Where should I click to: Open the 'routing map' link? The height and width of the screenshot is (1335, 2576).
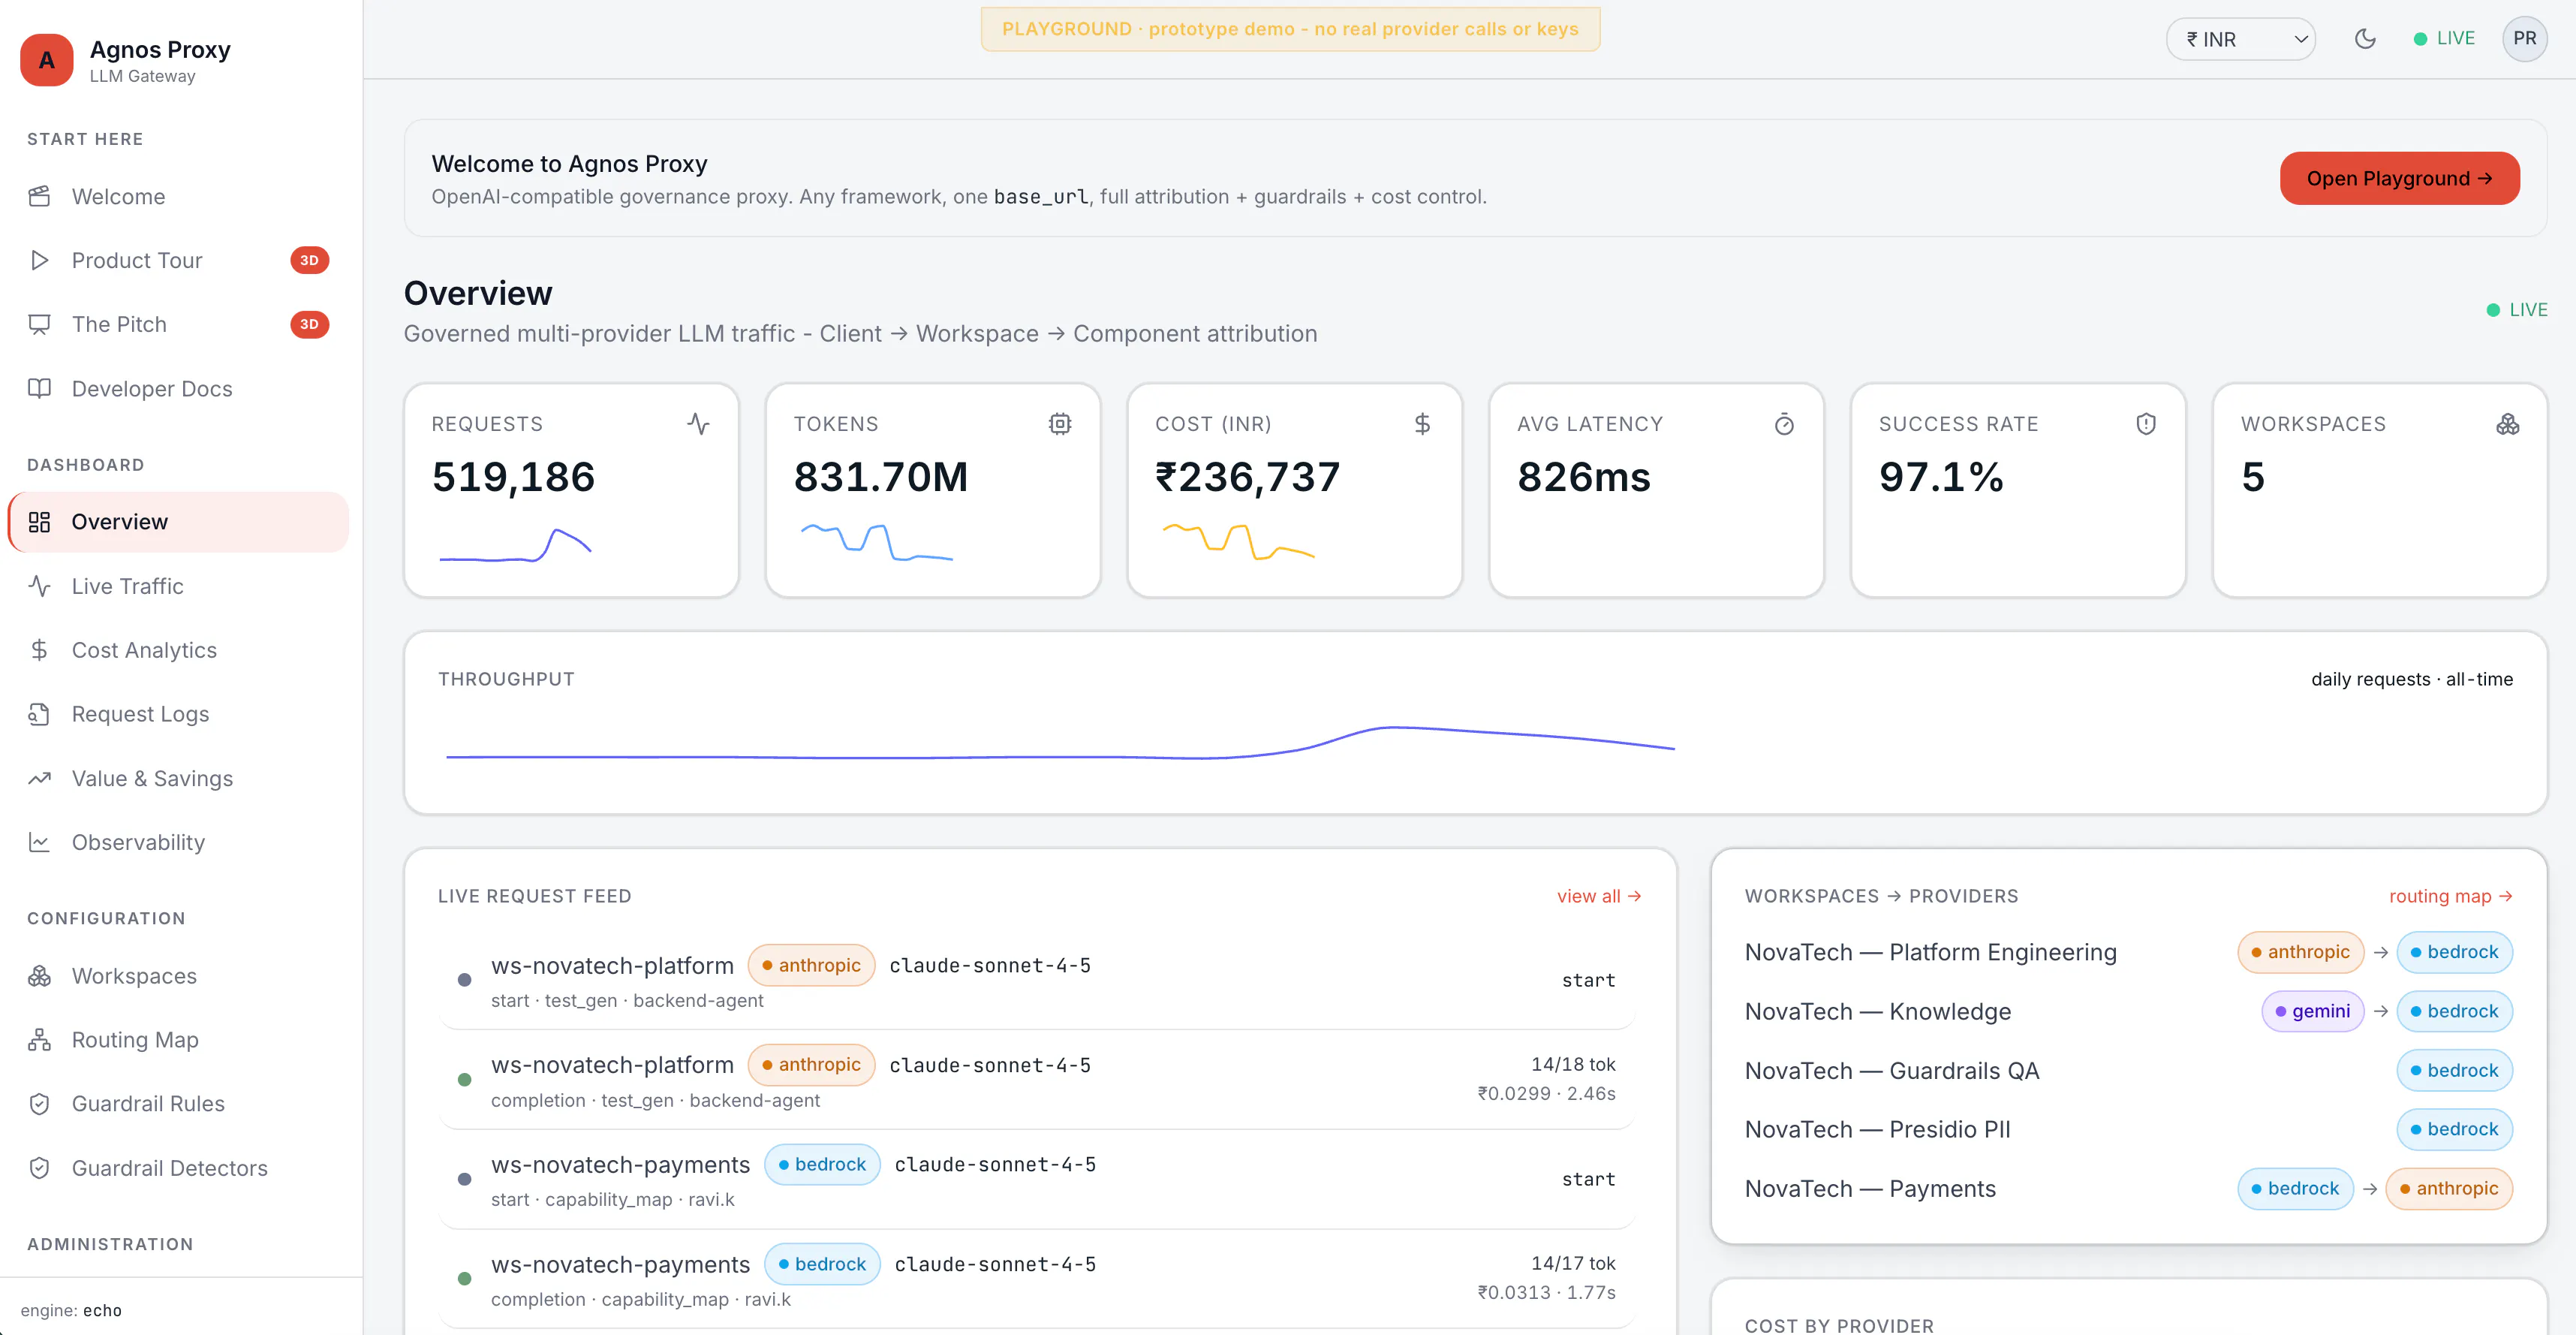coord(2450,896)
